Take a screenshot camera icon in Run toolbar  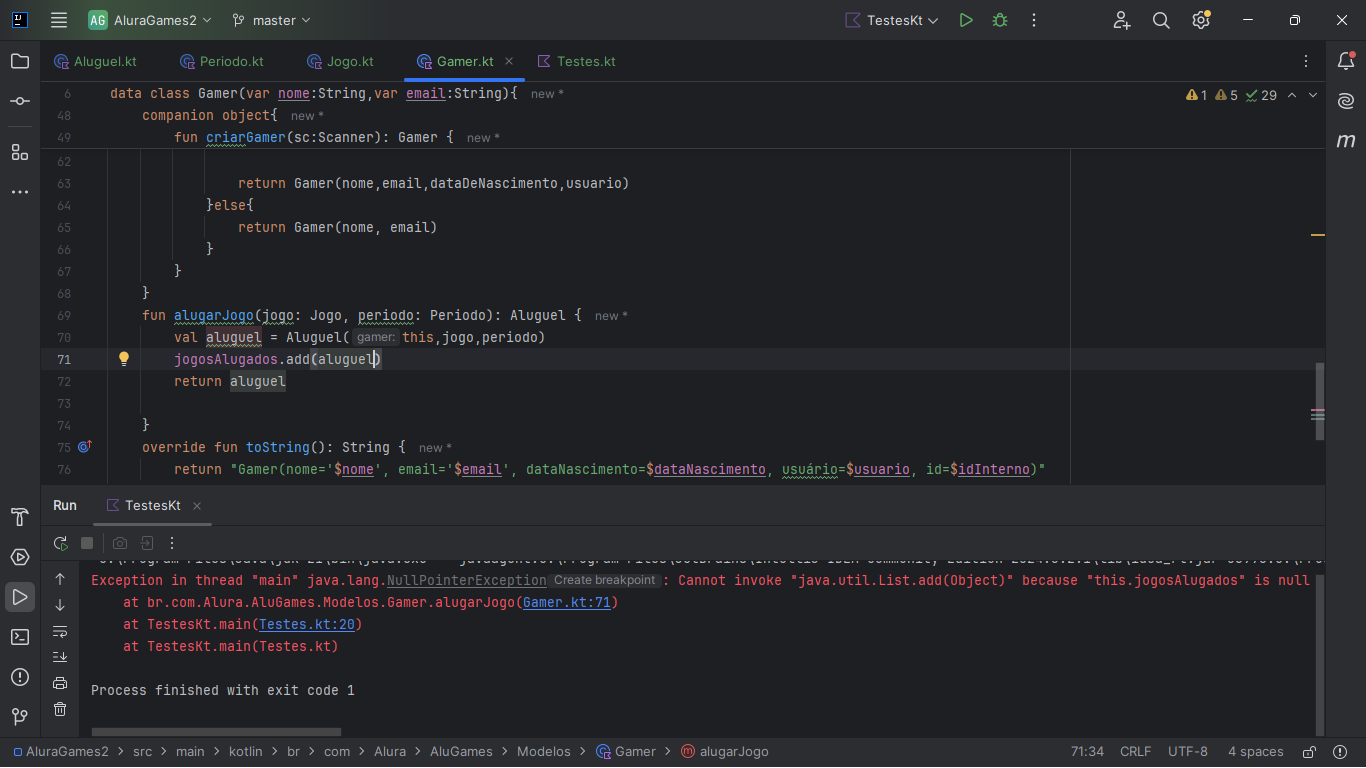pyautogui.click(x=120, y=543)
